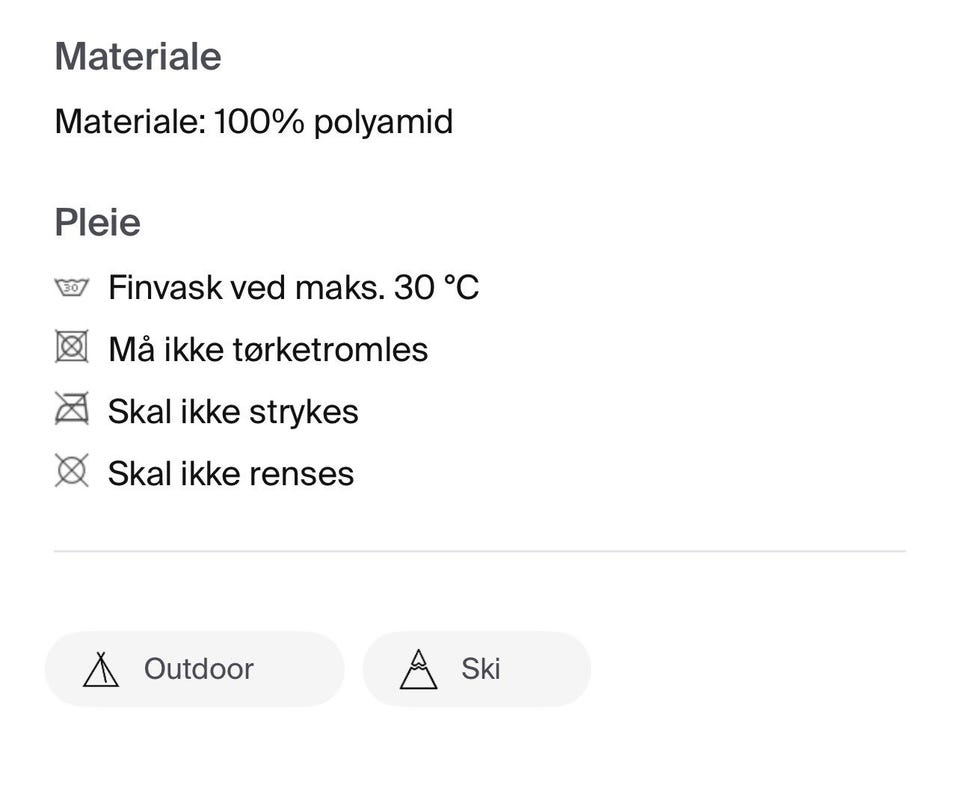The height and width of the screenshot is (791, 960).
Task: Click the 30°C wash tub icon
Action: pyautogui.click(x=71, y=288)
